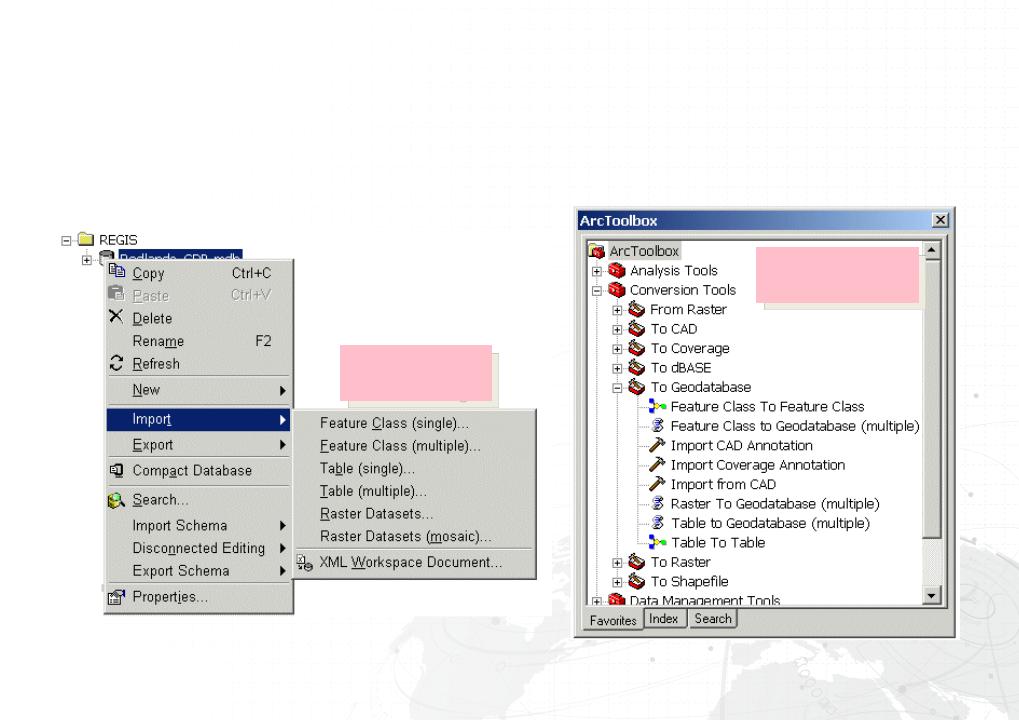1019x720 pixels.
Task: Click the Import Coverage Annotation hammer icon
Action: (x=657, y=465)
